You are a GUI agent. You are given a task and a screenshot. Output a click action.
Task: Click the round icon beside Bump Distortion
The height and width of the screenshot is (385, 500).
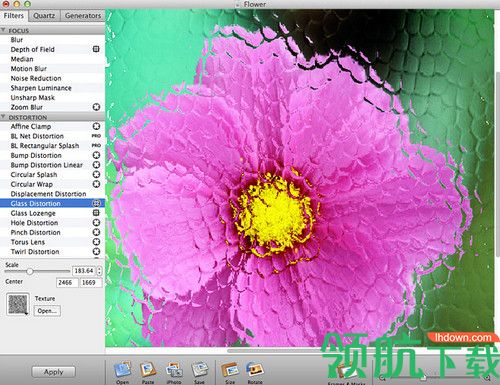tap(96, 155)
